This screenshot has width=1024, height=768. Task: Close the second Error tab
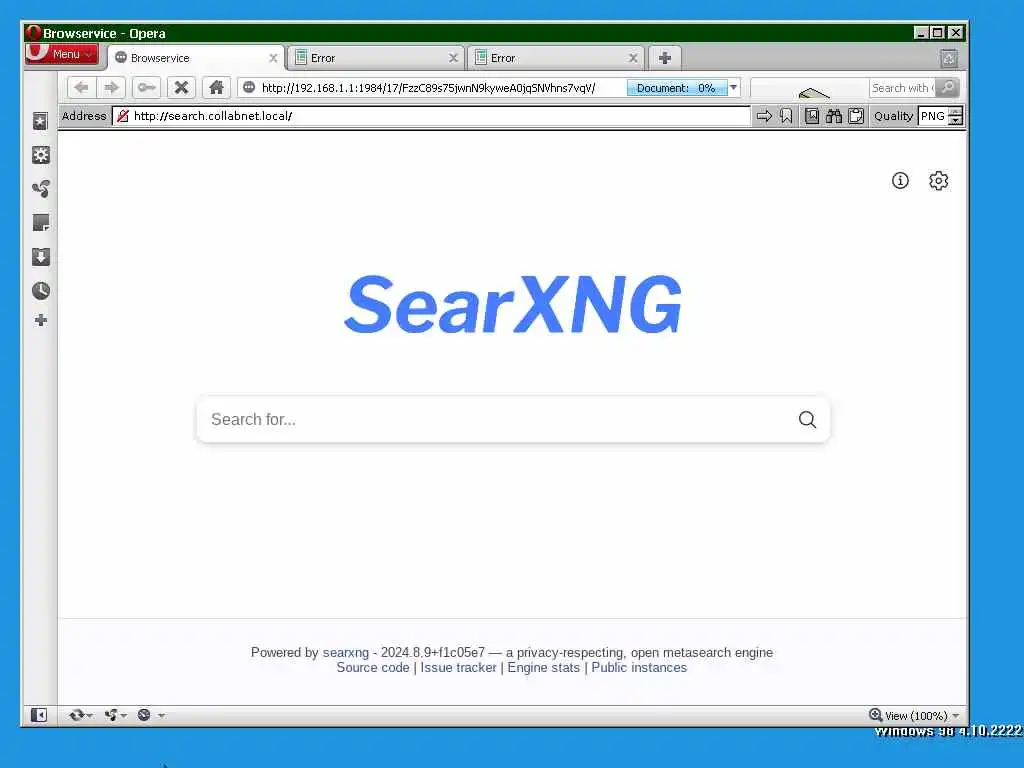[633, 58]
